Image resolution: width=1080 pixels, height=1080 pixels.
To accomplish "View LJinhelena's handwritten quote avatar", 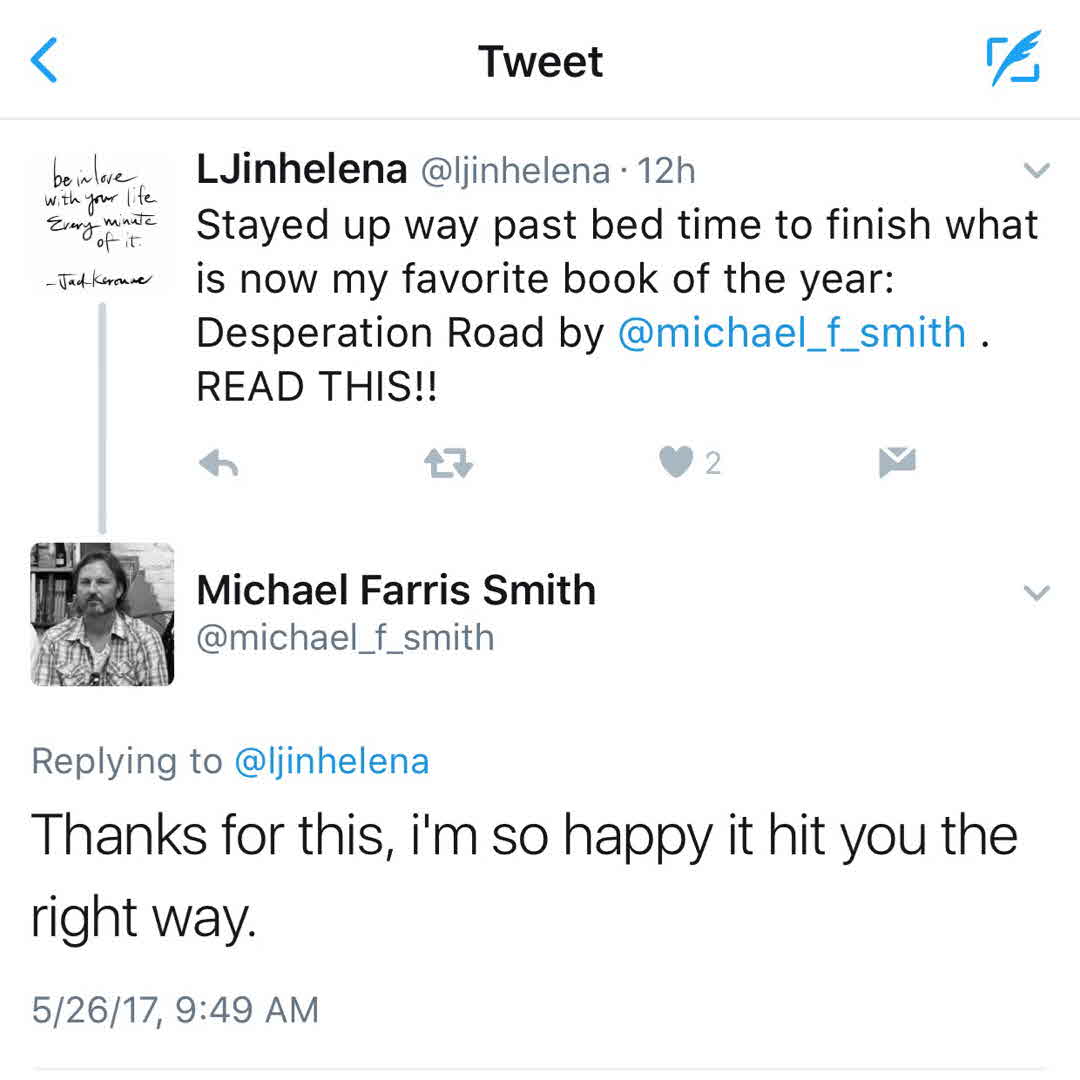I will click(101, 222).
